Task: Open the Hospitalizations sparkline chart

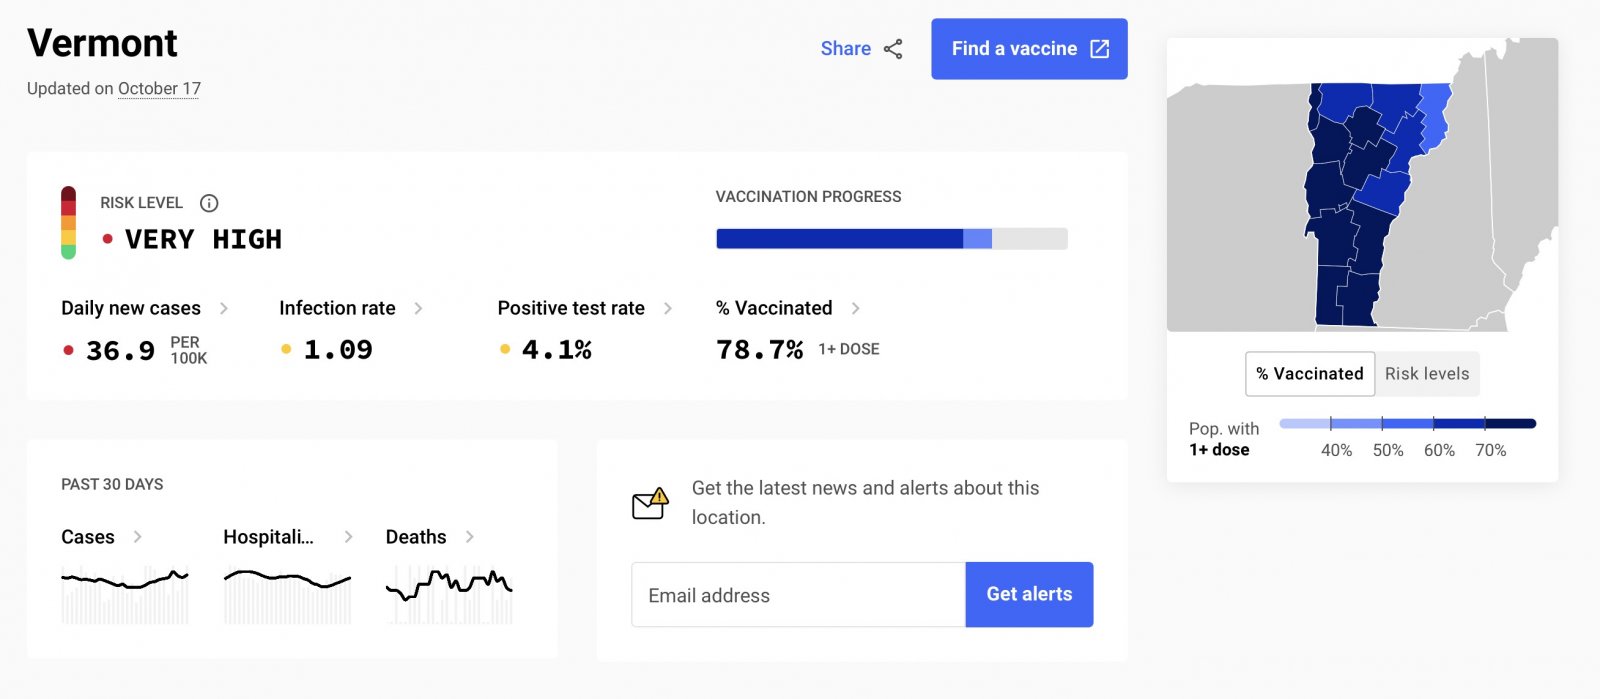Action: point(287,594)
